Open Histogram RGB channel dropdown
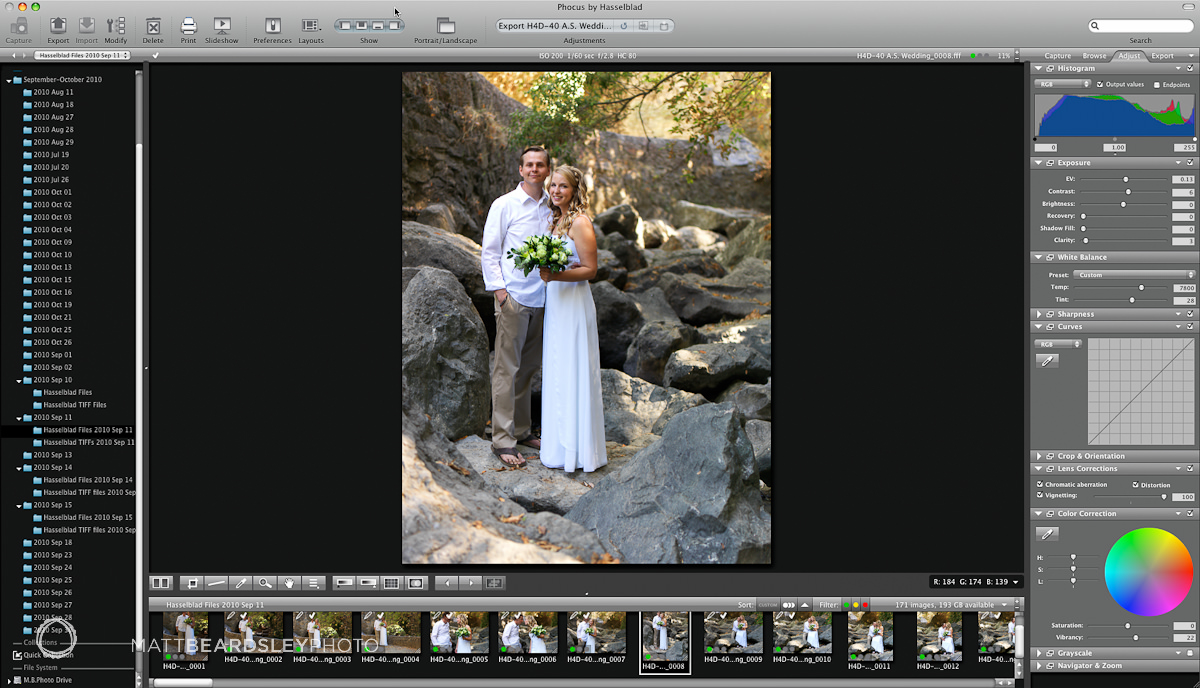1200x688 pixels. coord(1062,84)
